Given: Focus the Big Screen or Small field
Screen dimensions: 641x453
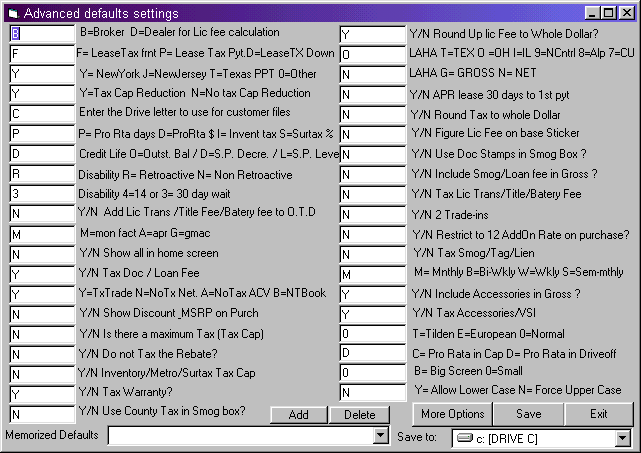Looking at the screenshot, I should coord(371,372).
